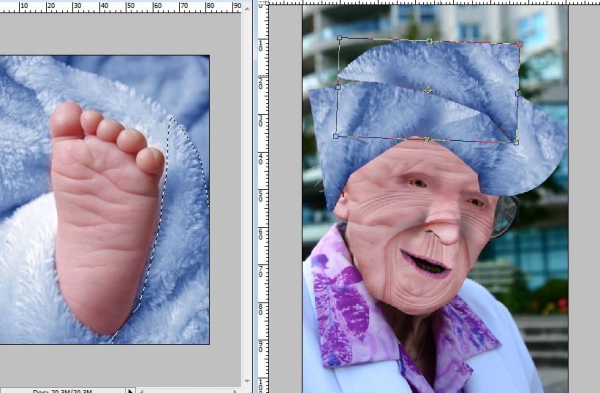
Task: Click the top-middle transform handle of the warp box
Action: tap(429, 41)
